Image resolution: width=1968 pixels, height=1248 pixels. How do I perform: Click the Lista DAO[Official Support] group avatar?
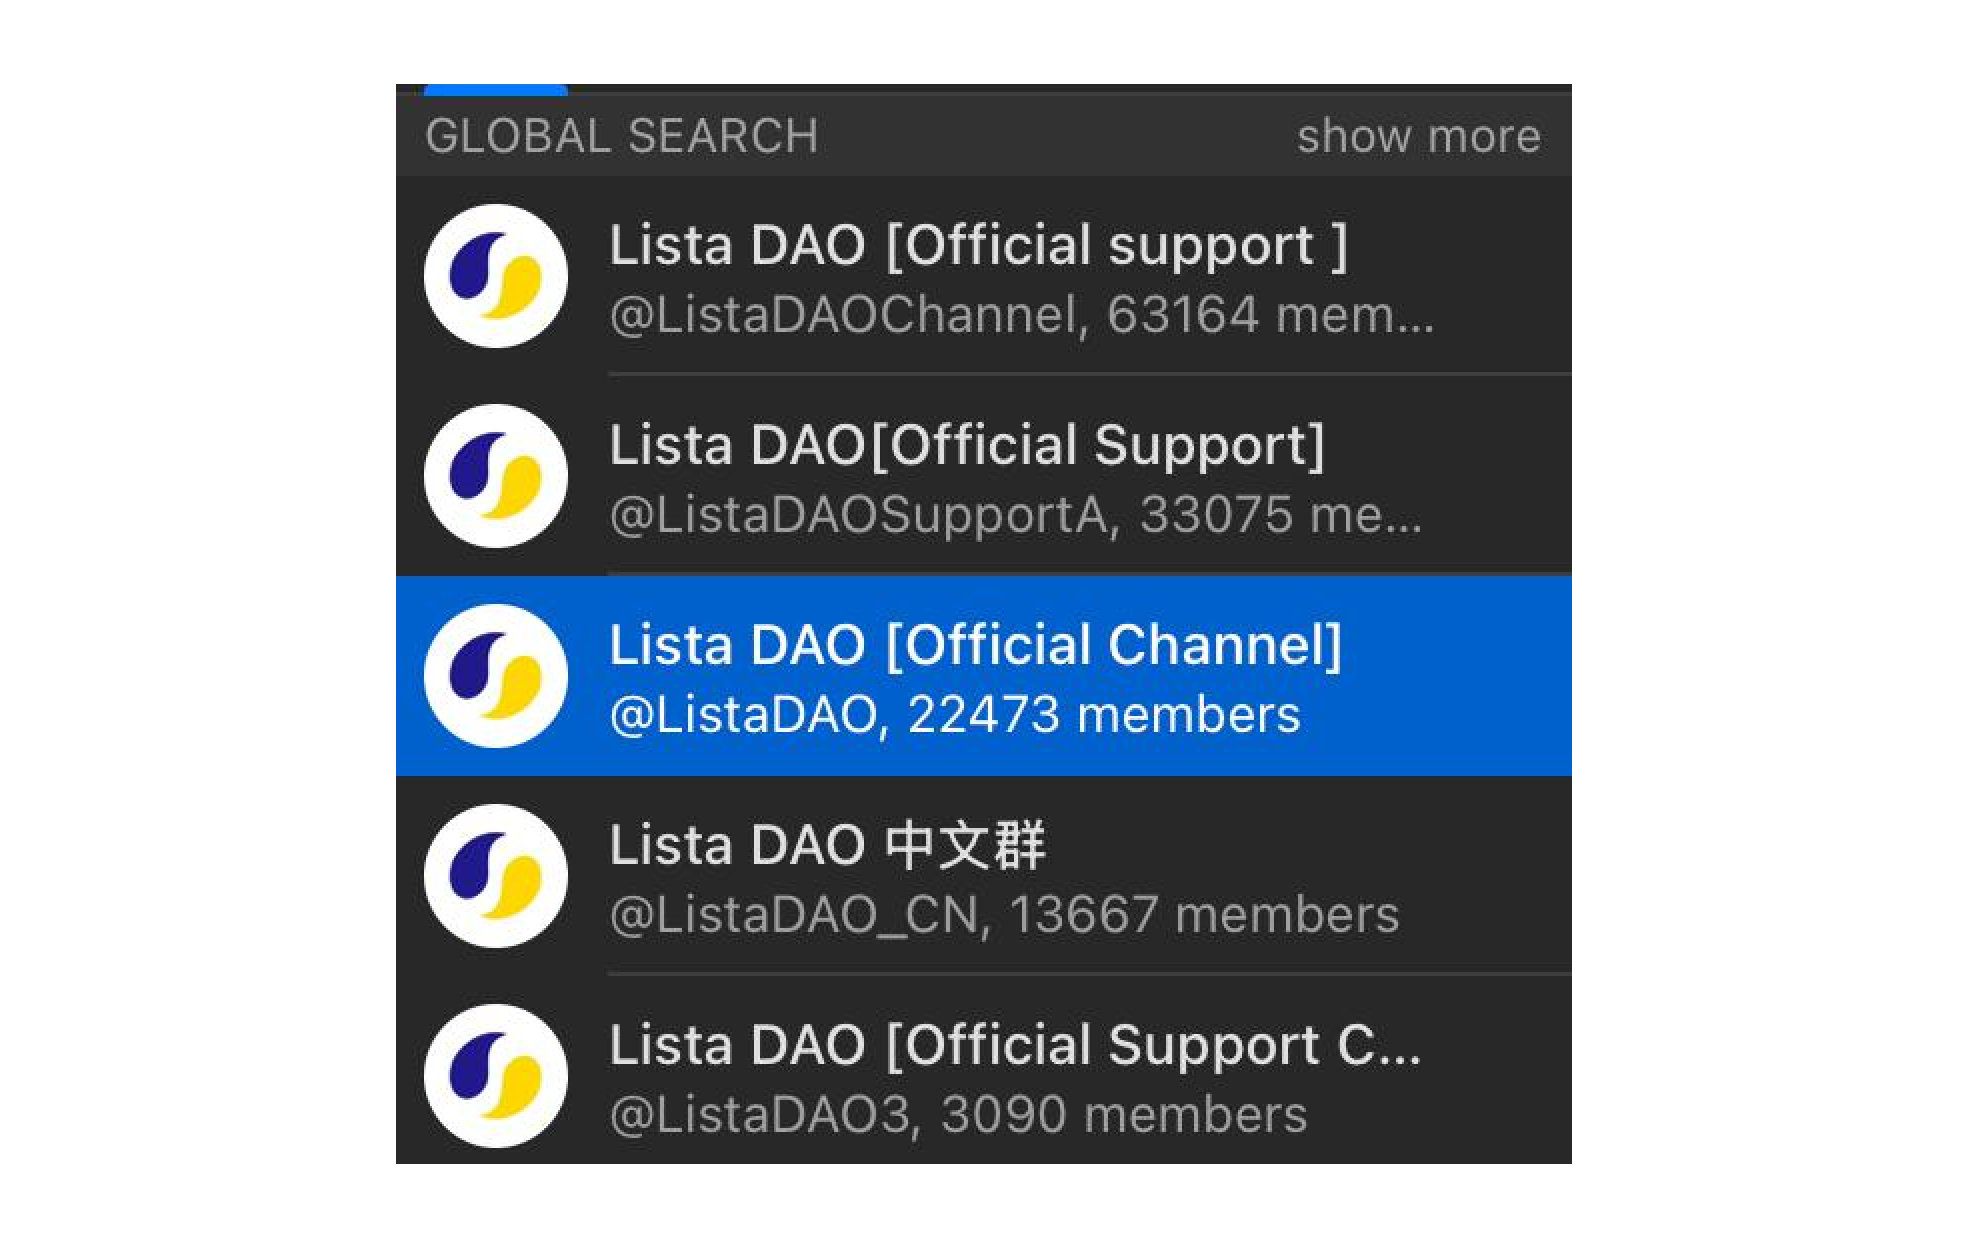tap(495, 476)
